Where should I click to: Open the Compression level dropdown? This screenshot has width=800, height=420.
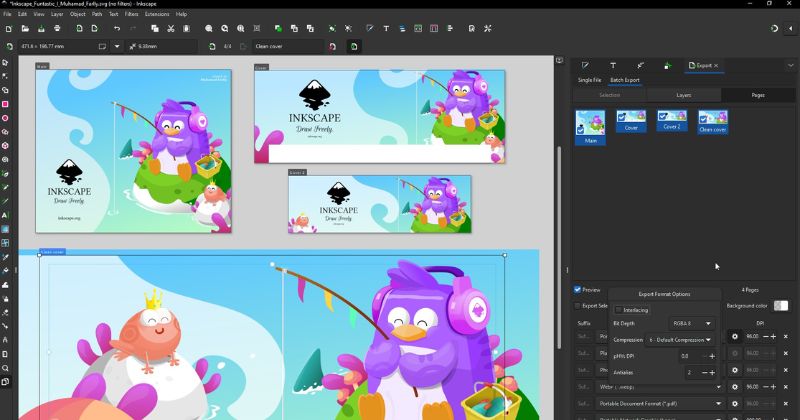point(680,340)
